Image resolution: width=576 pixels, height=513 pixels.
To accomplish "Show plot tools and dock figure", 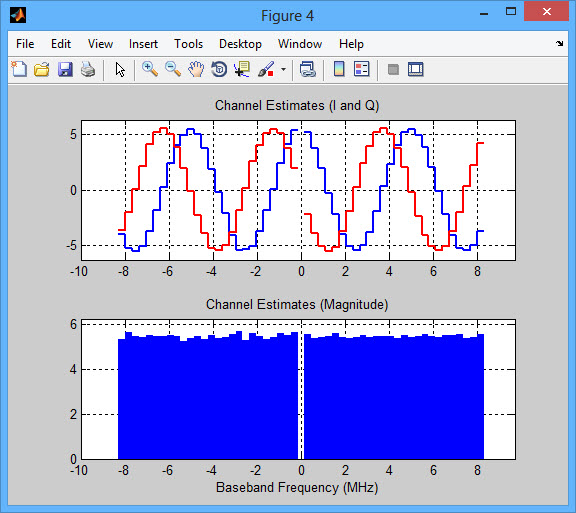I will click(416, 69).
